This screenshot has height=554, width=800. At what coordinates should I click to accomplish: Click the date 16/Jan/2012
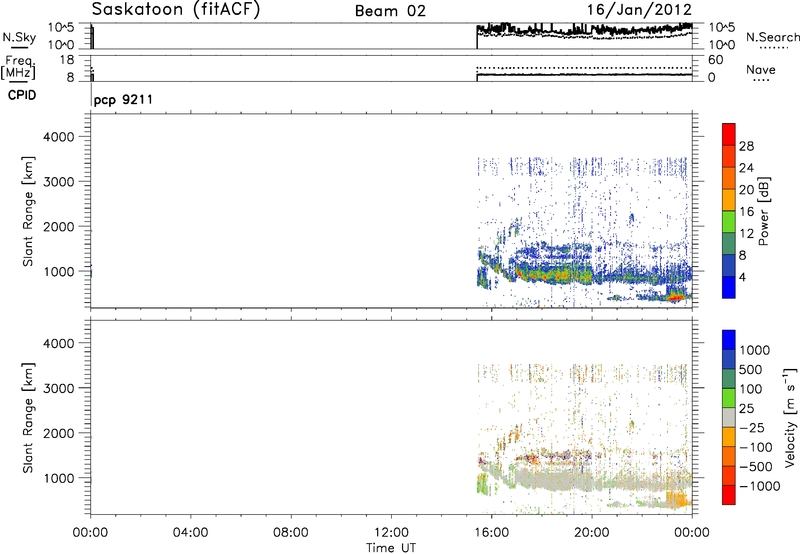pos(639,10)
